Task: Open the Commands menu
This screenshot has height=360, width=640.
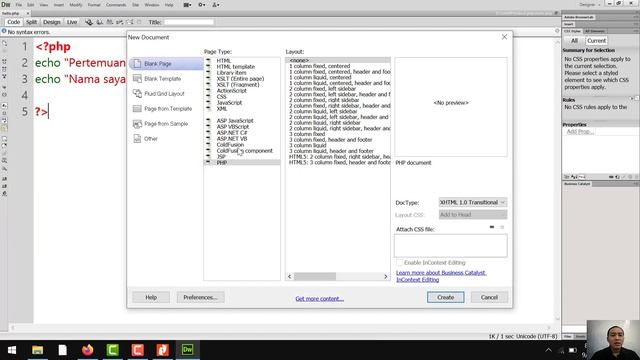Action: point(116,5)
